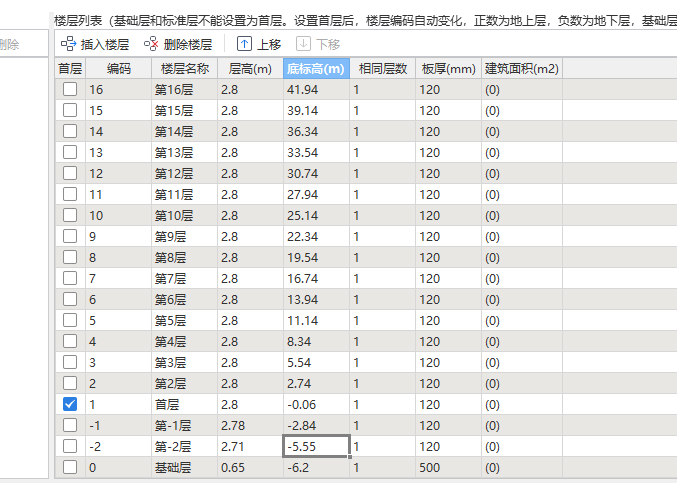The height and width of the screenshot is (483, 677).
Task: Click the floor name cell 第6层
Action: 185,300
